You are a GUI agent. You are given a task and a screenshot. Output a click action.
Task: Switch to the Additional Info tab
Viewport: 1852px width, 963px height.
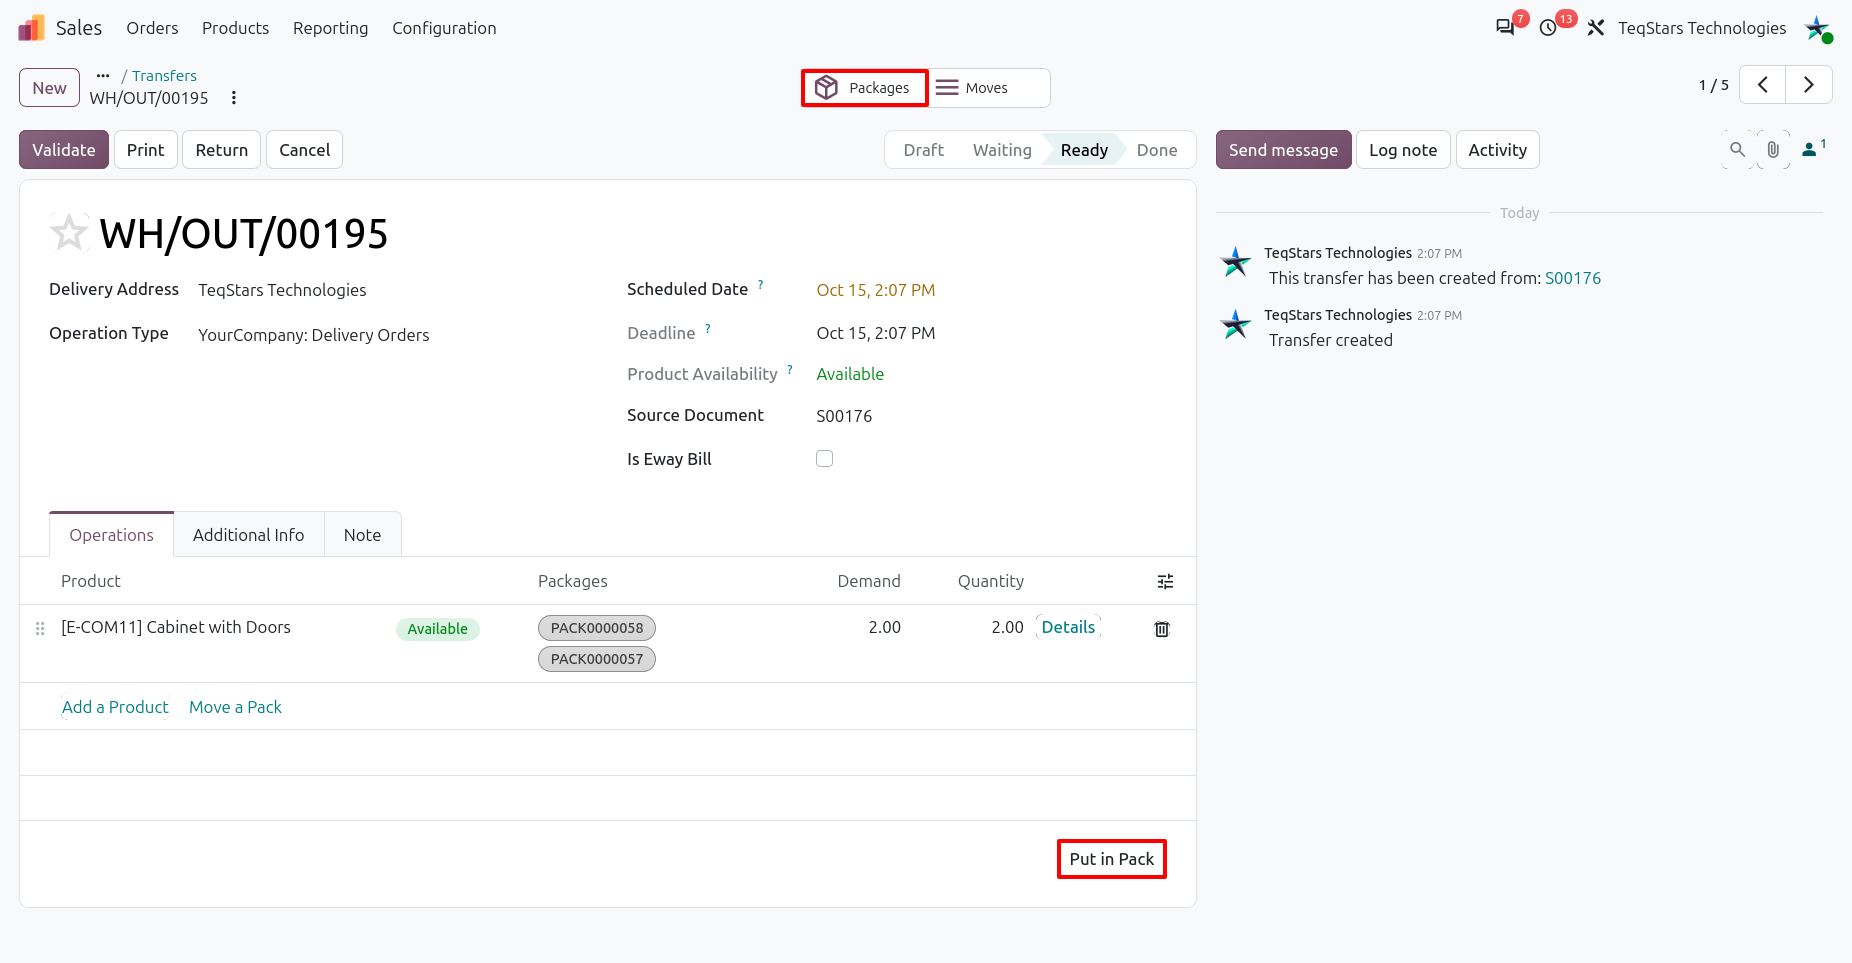click(x=248, y=535)
